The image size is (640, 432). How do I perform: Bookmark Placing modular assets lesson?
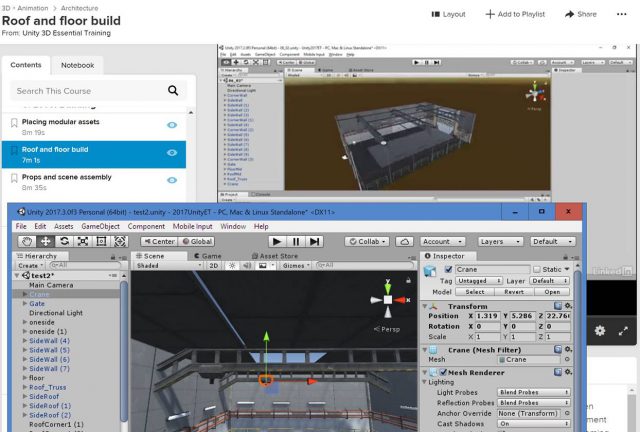[14, 122]
